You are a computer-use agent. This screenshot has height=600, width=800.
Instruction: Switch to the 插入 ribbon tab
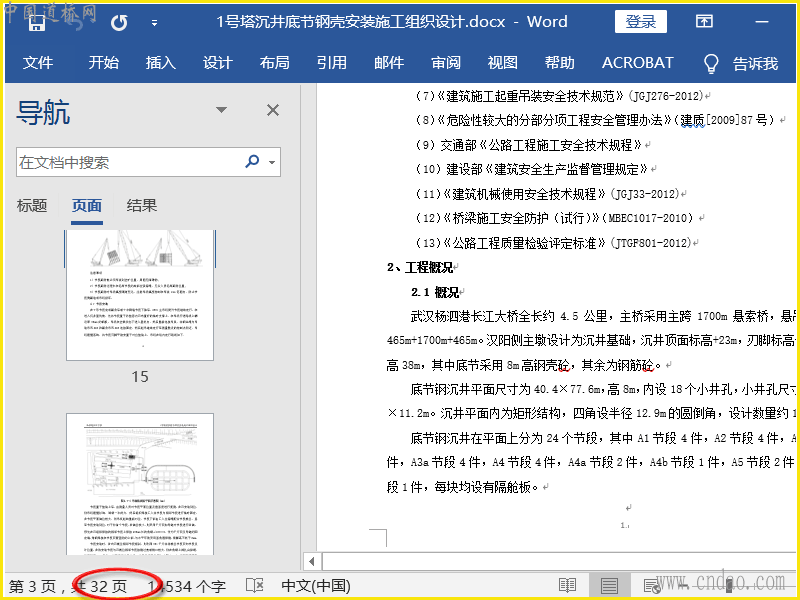click(x=161, y=62)
